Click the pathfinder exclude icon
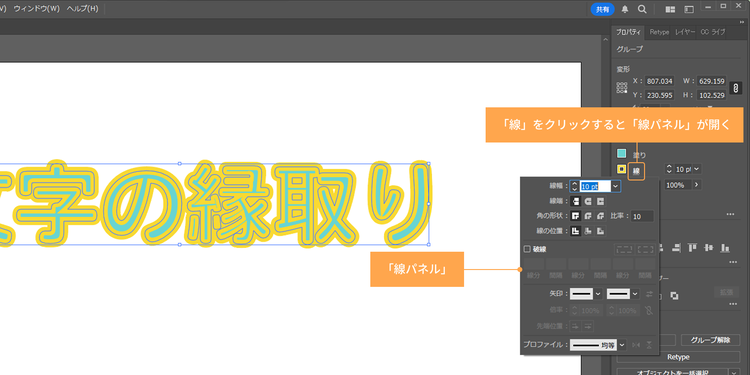Screen dimensions: 750x375 pyautogui.click(x=674, y=296)
